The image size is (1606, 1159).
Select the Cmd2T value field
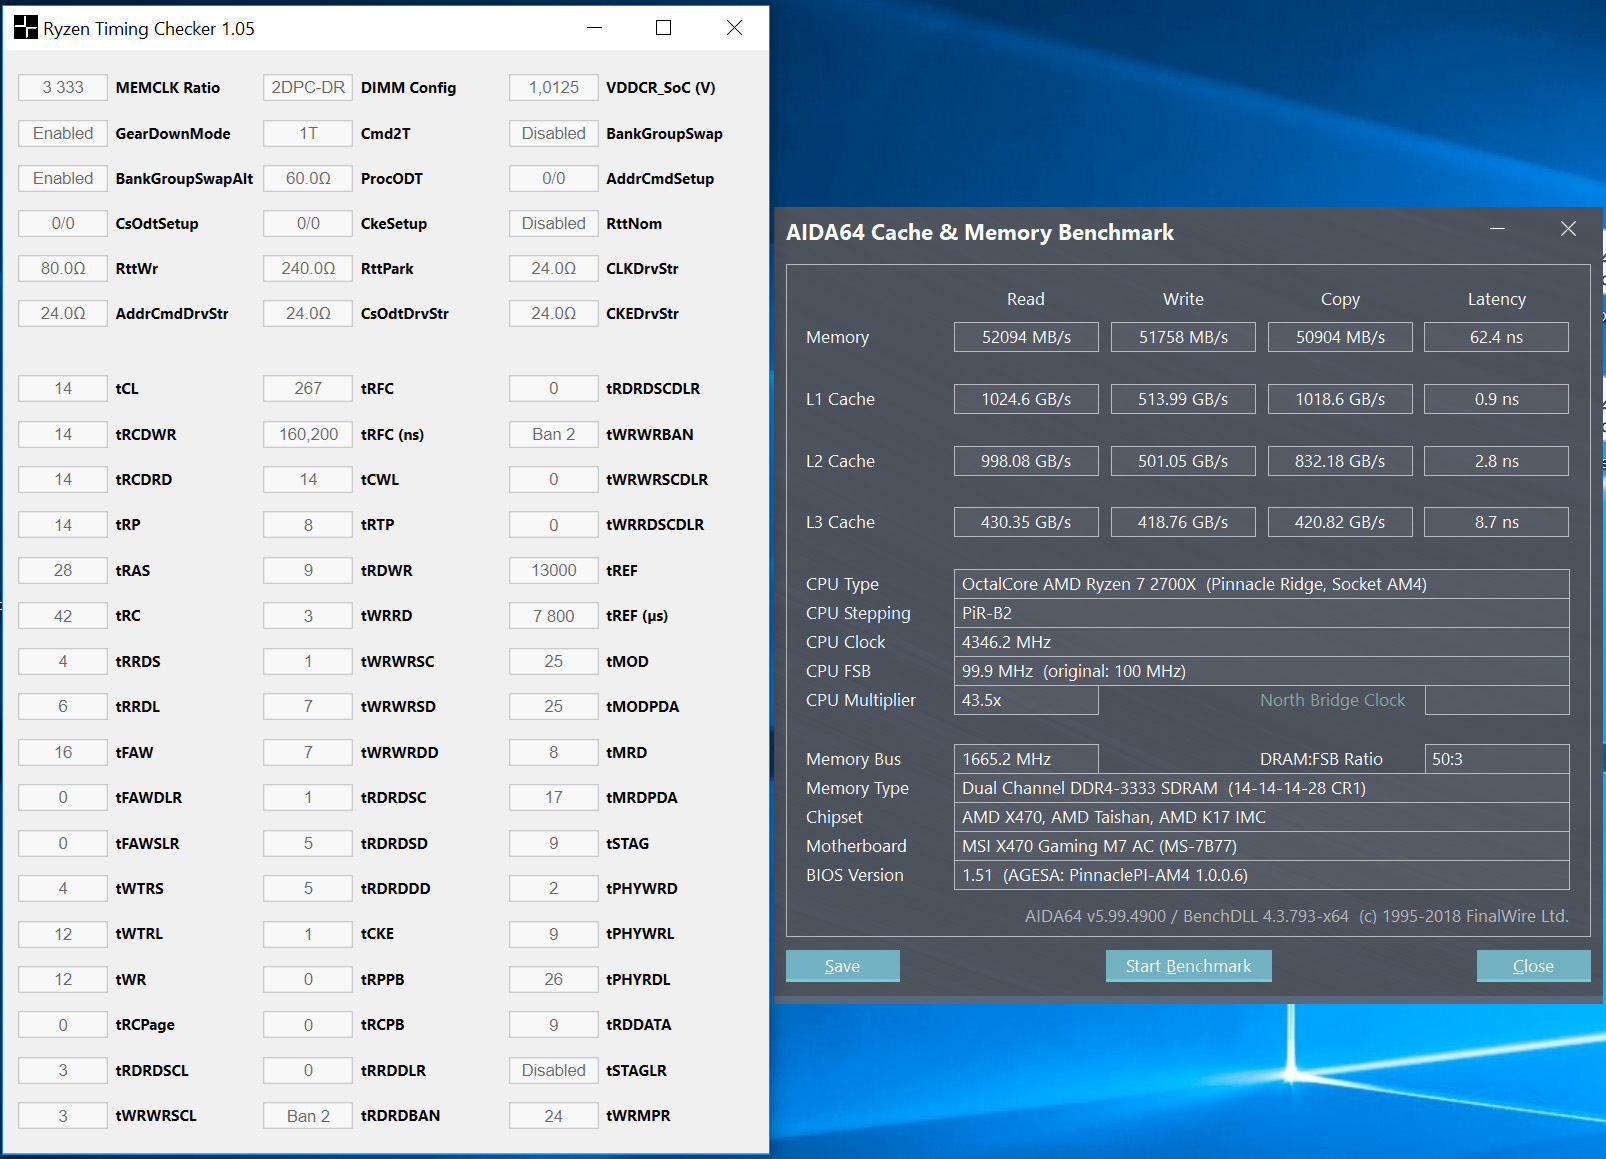point(308,134)
